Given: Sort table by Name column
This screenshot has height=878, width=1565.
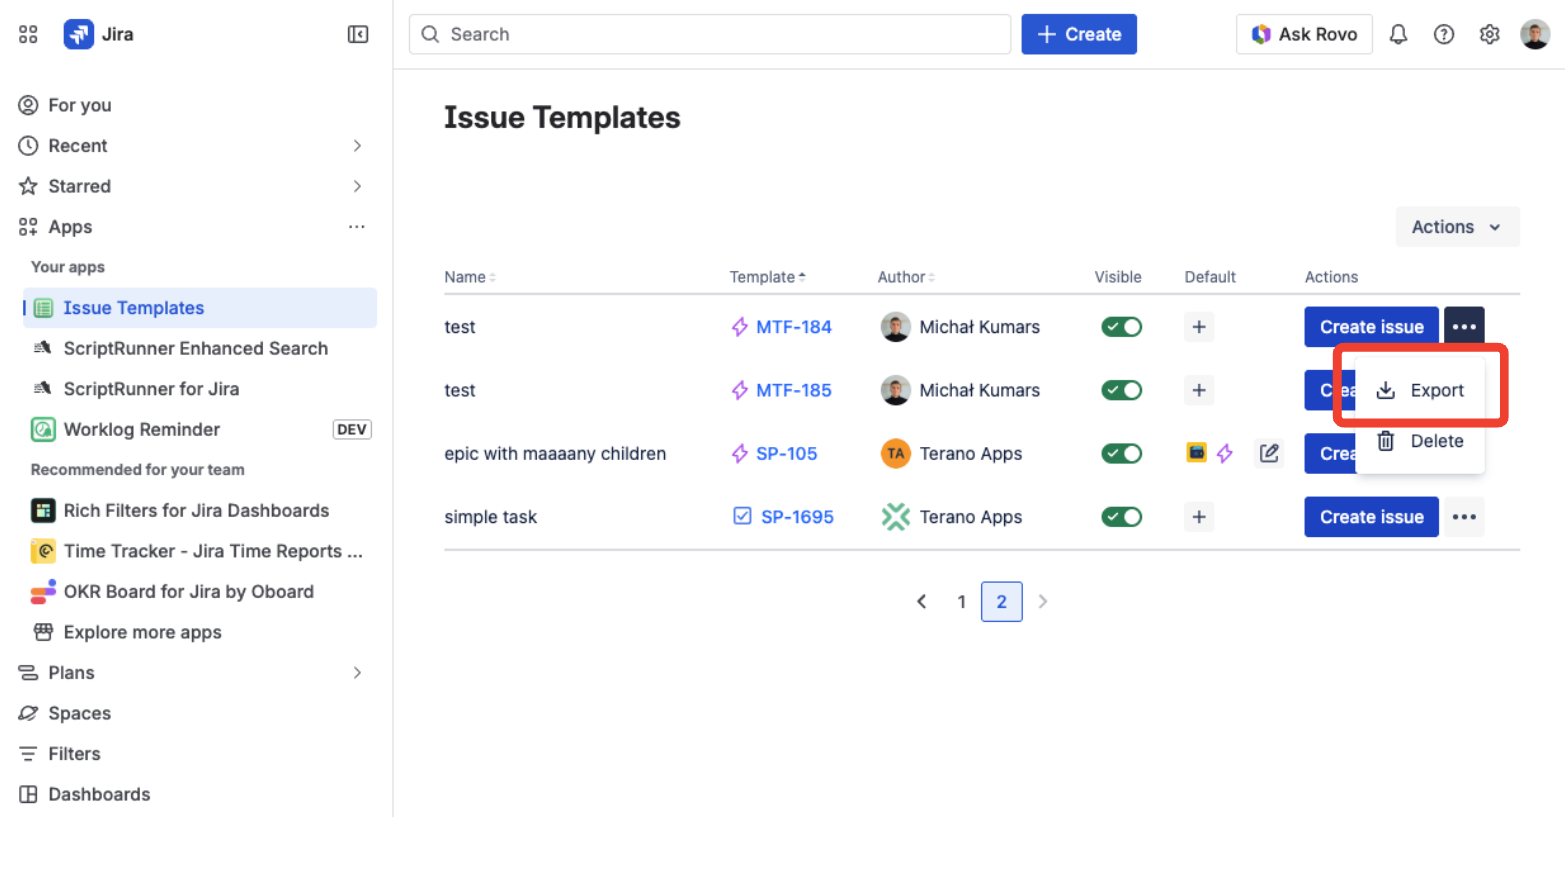Looking at the screenshot, I should [x=470, y=277].
